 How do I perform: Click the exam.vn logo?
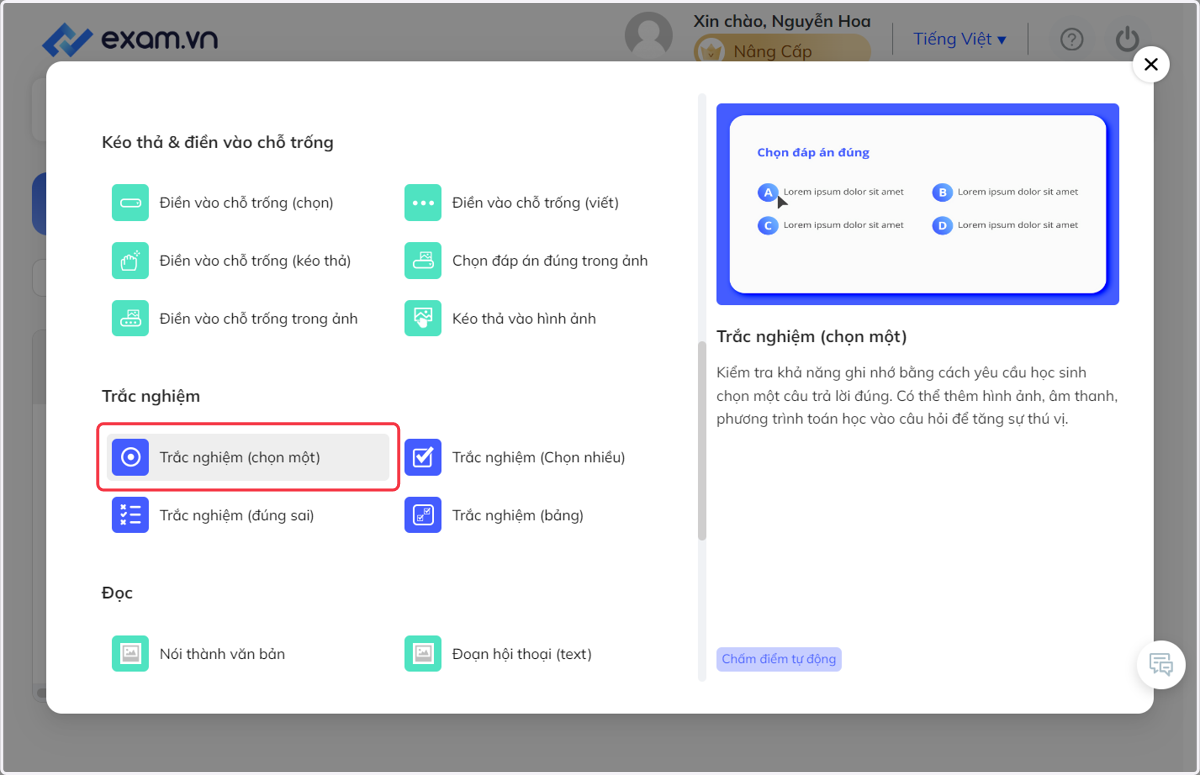pyautogui.click(x=129, y=39)
